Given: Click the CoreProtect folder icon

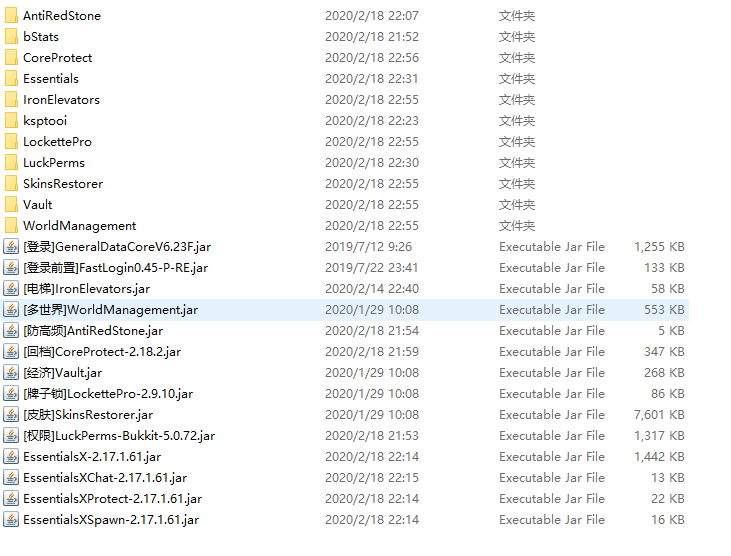Looking at the screenshot, I should tap(11, 57).
